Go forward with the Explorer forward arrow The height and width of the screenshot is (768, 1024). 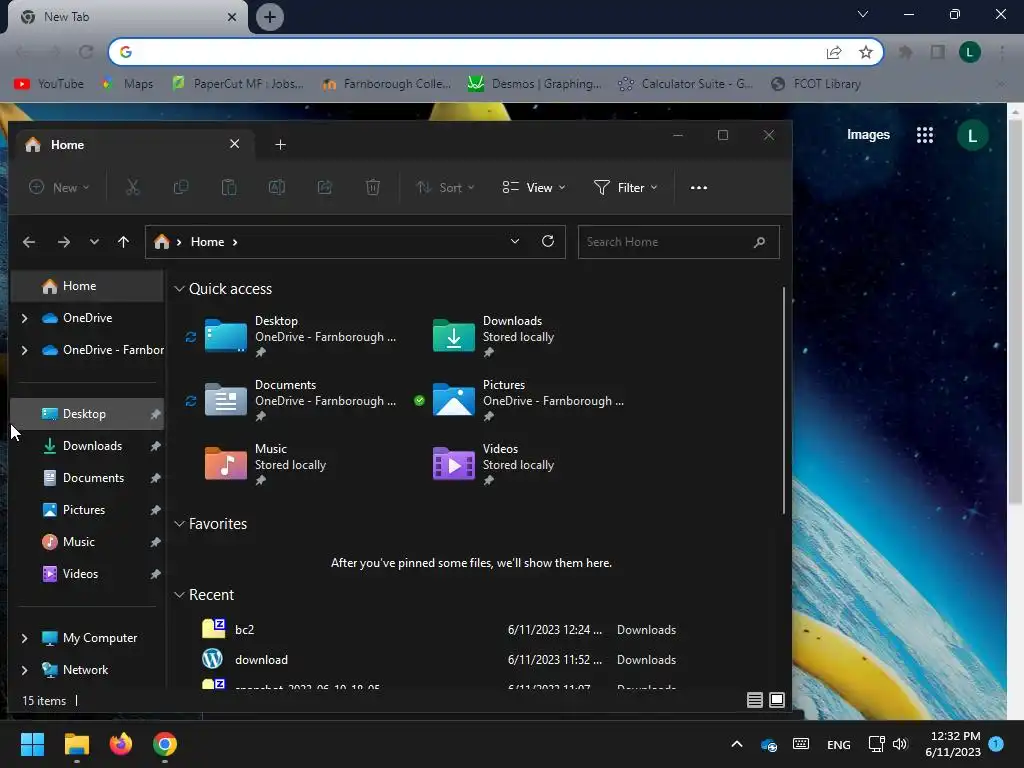63,242
